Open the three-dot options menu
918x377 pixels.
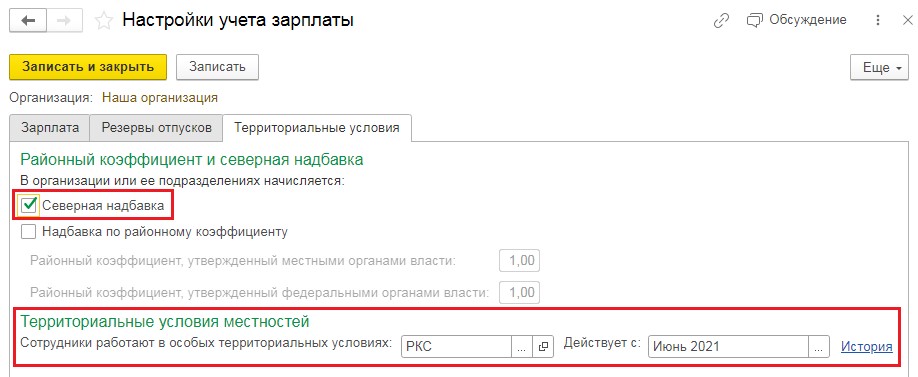878,20
